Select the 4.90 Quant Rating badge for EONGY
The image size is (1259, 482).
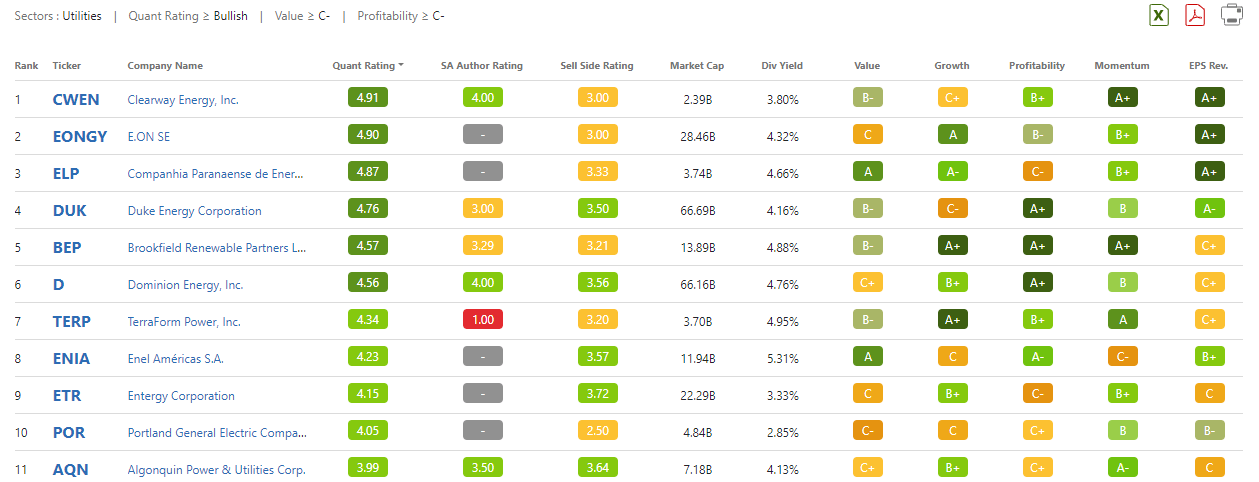point(367,137)
